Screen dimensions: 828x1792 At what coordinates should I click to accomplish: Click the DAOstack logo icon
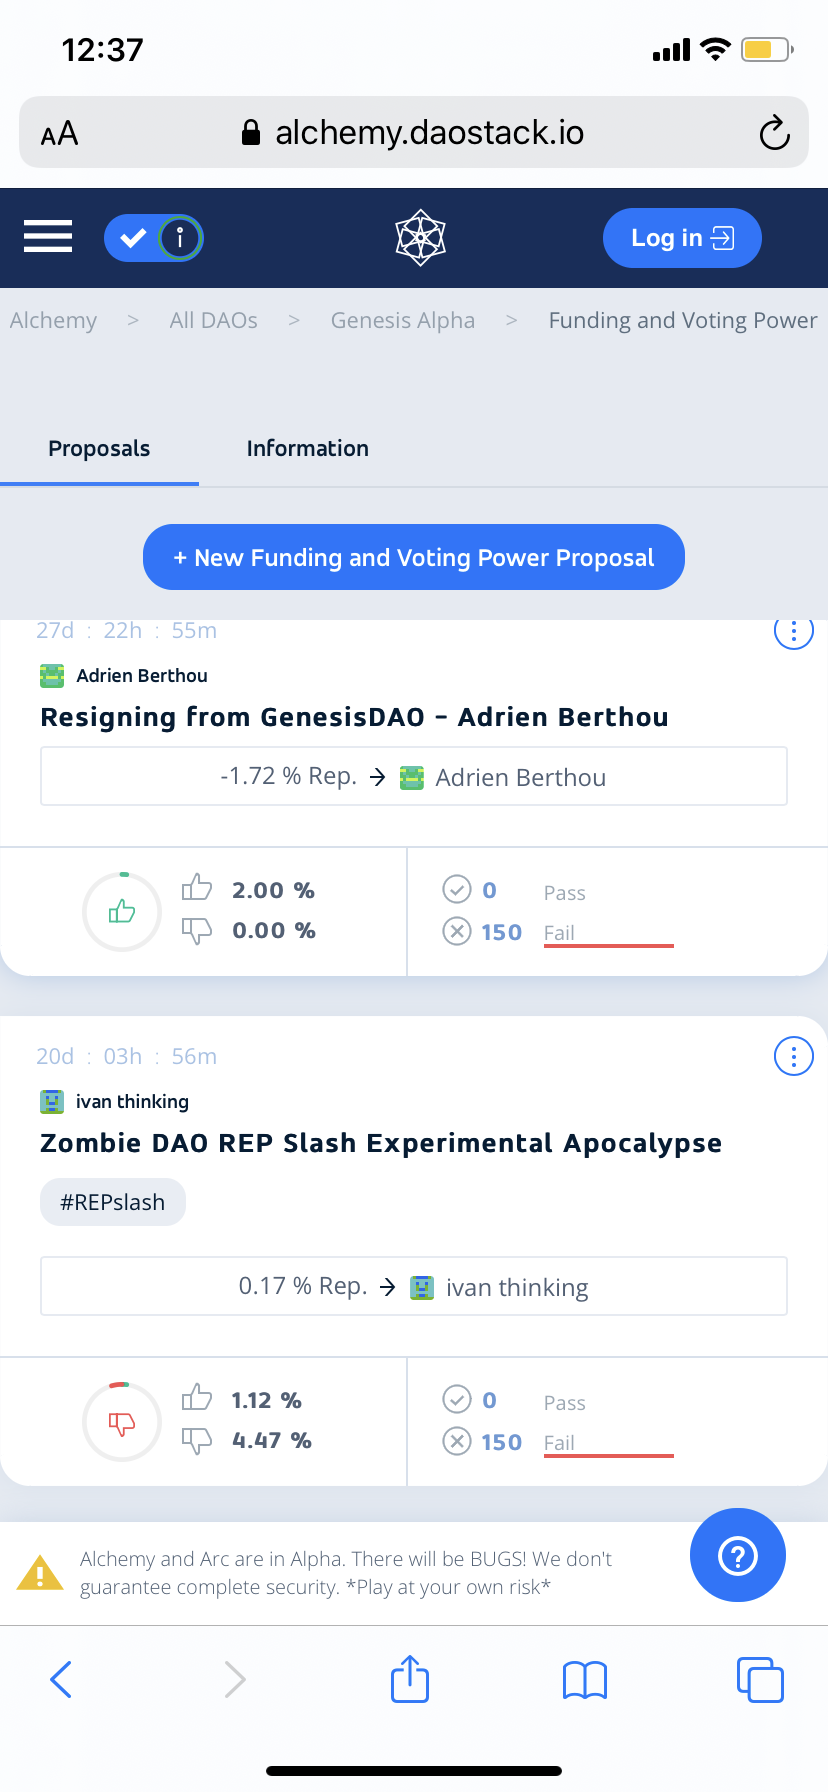click(420, 237)
